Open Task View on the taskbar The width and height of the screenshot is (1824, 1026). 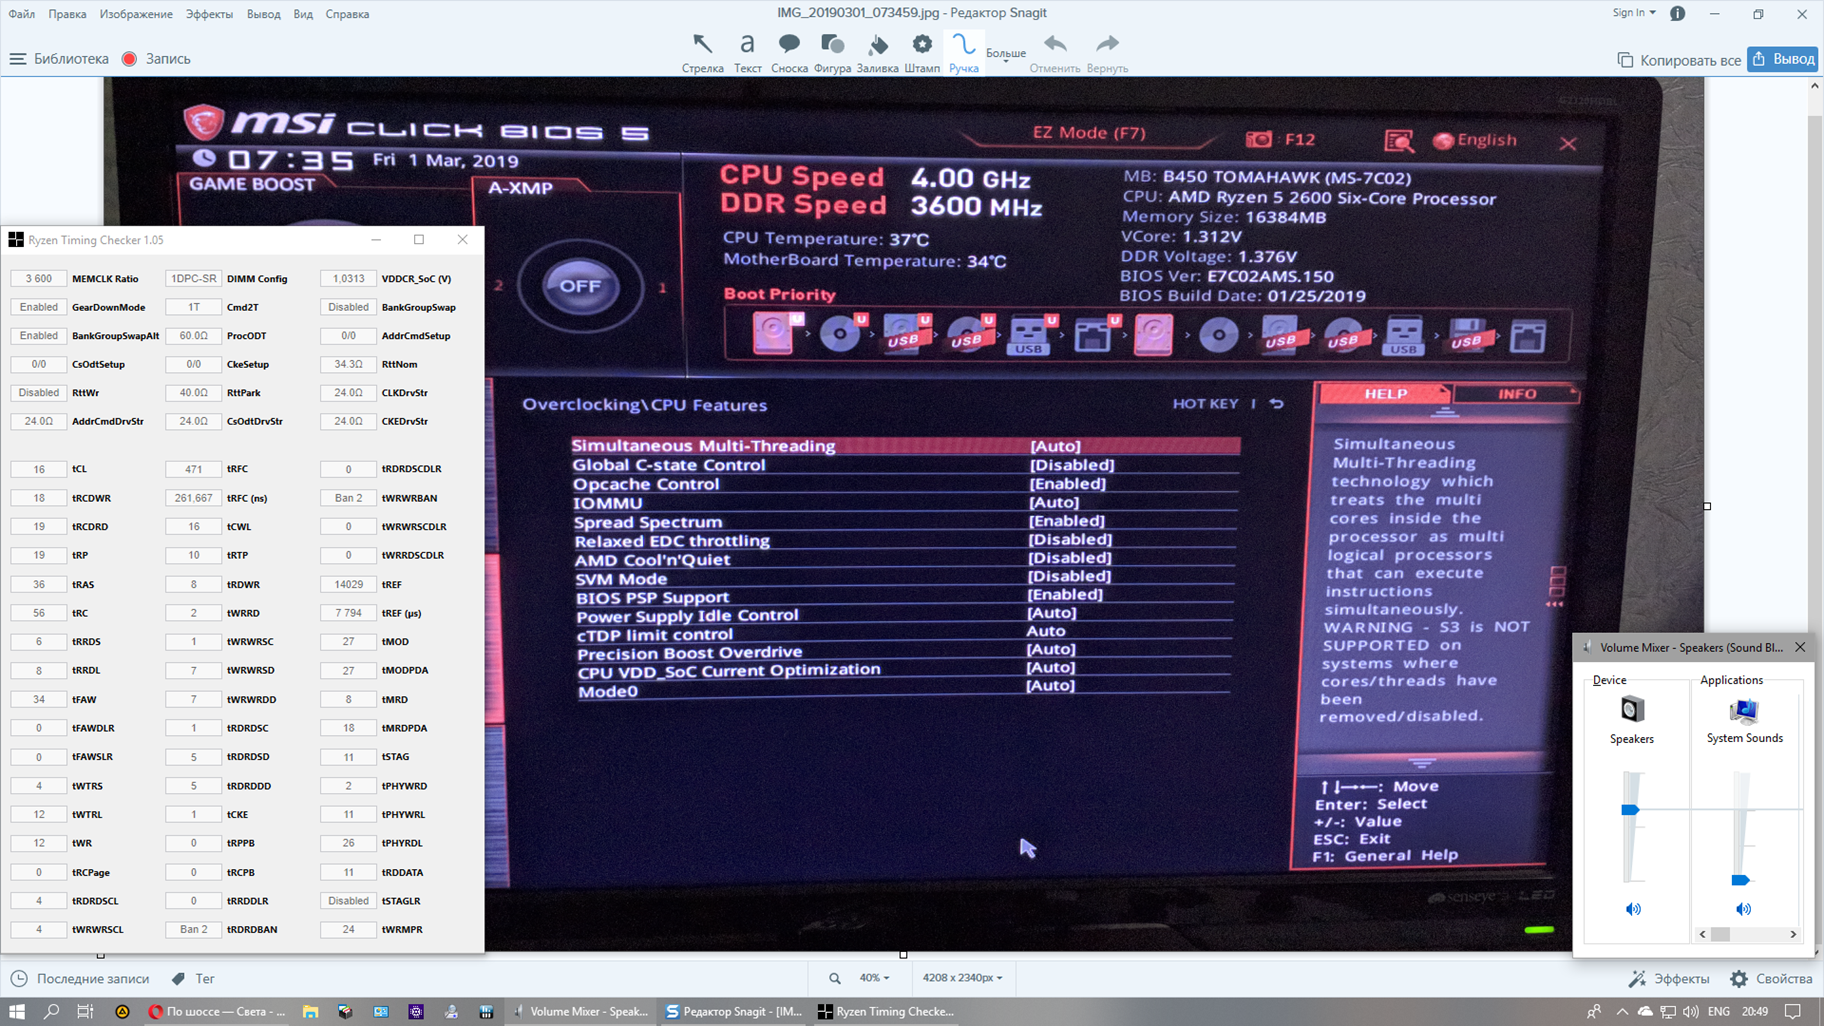pyautogui.click(x=85, y=1011)
